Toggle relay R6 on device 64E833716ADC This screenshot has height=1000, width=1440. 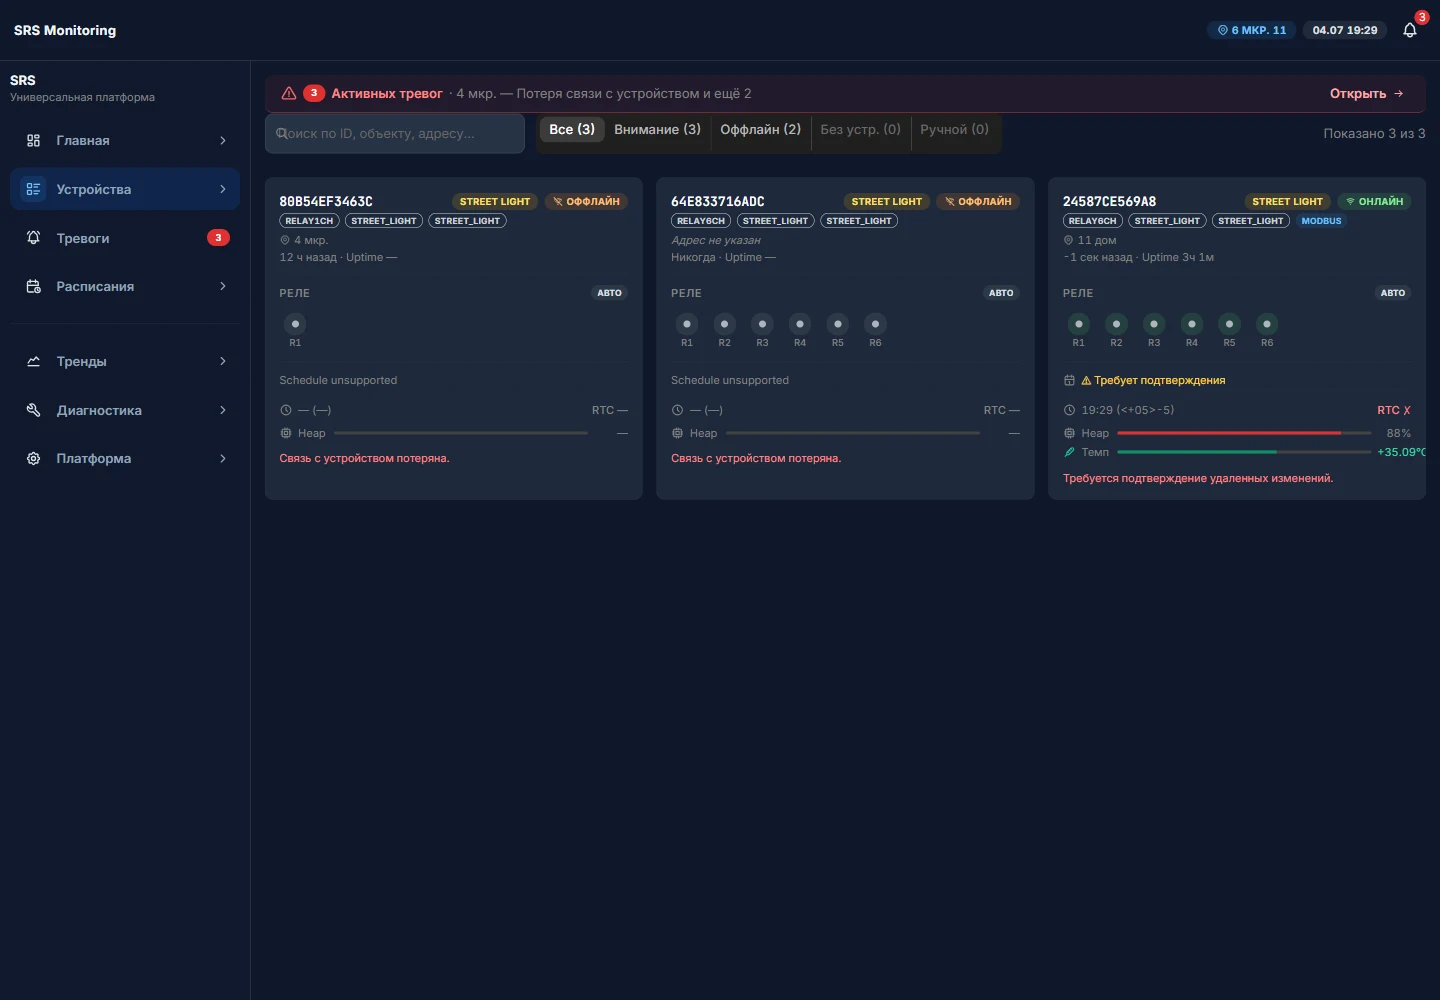pyautogui.click(x=875, y=324)
